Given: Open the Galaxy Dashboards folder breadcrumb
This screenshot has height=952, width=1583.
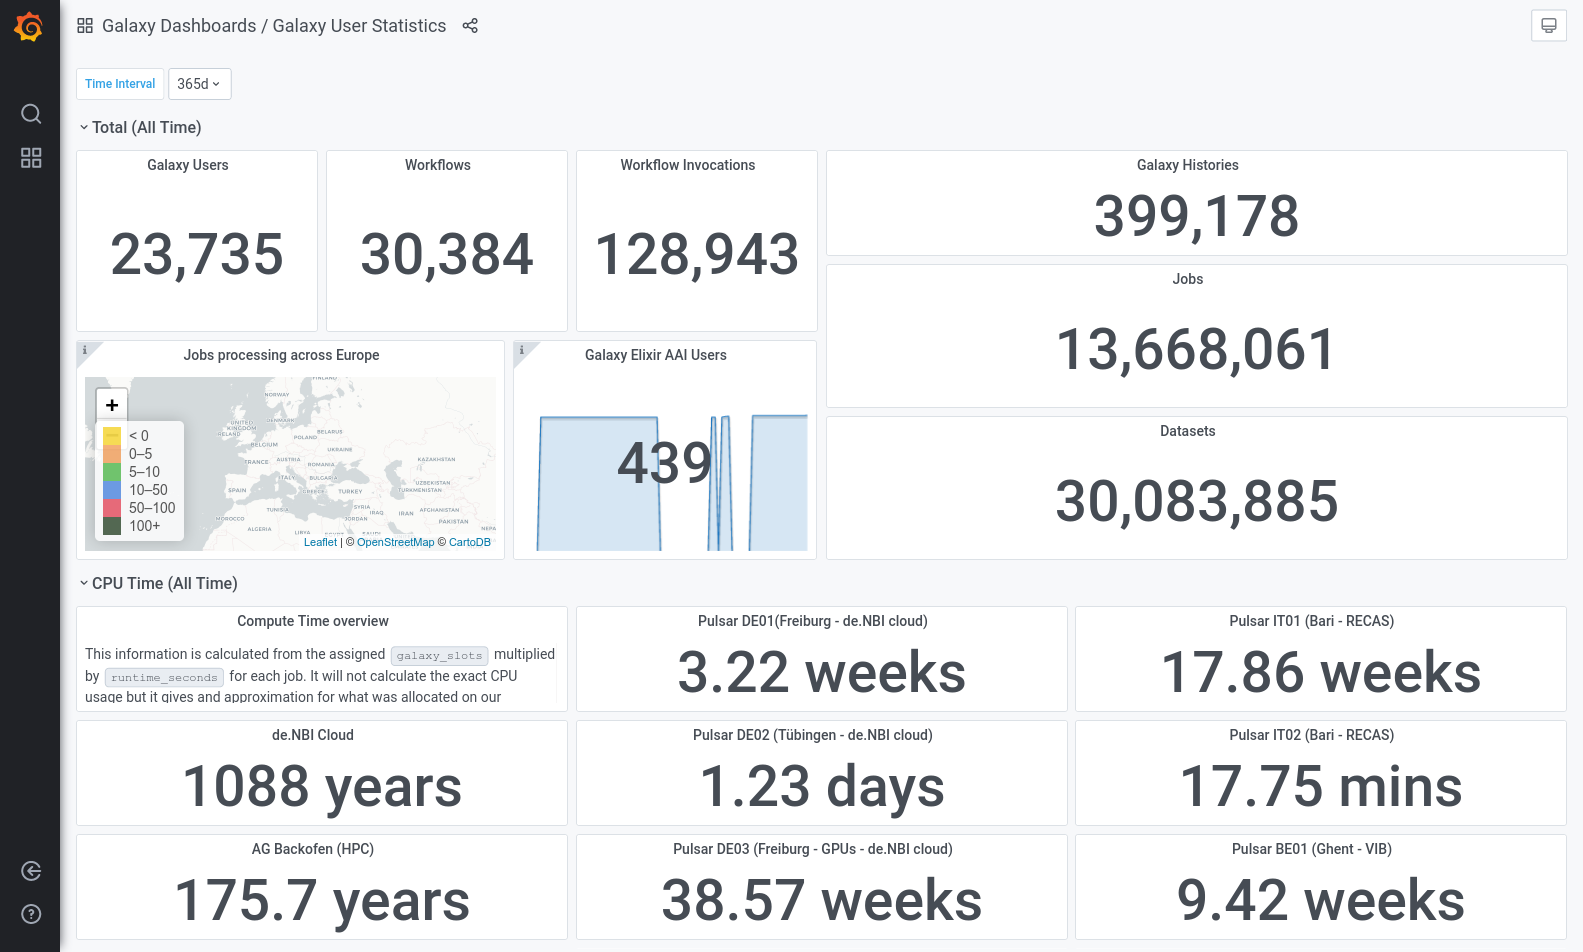Looking at the screenshot, I should coord(179,26).
